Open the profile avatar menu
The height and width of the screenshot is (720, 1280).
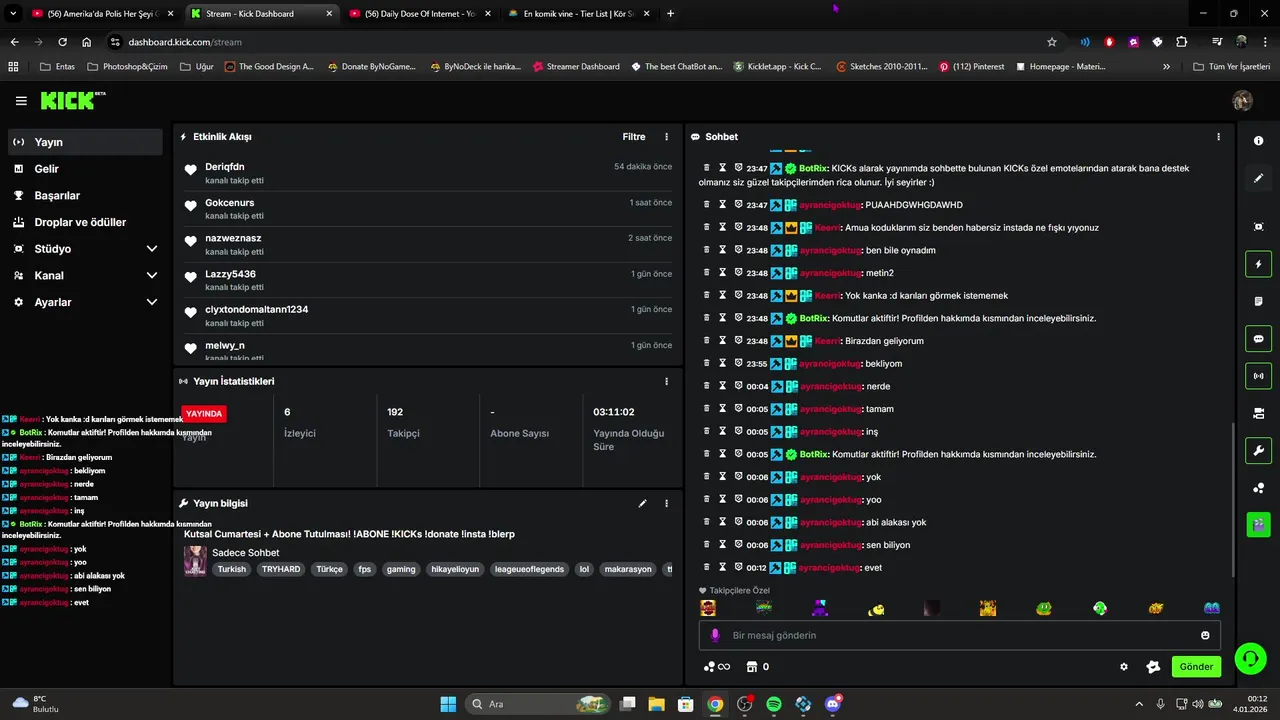click(x=1242, y=101)
